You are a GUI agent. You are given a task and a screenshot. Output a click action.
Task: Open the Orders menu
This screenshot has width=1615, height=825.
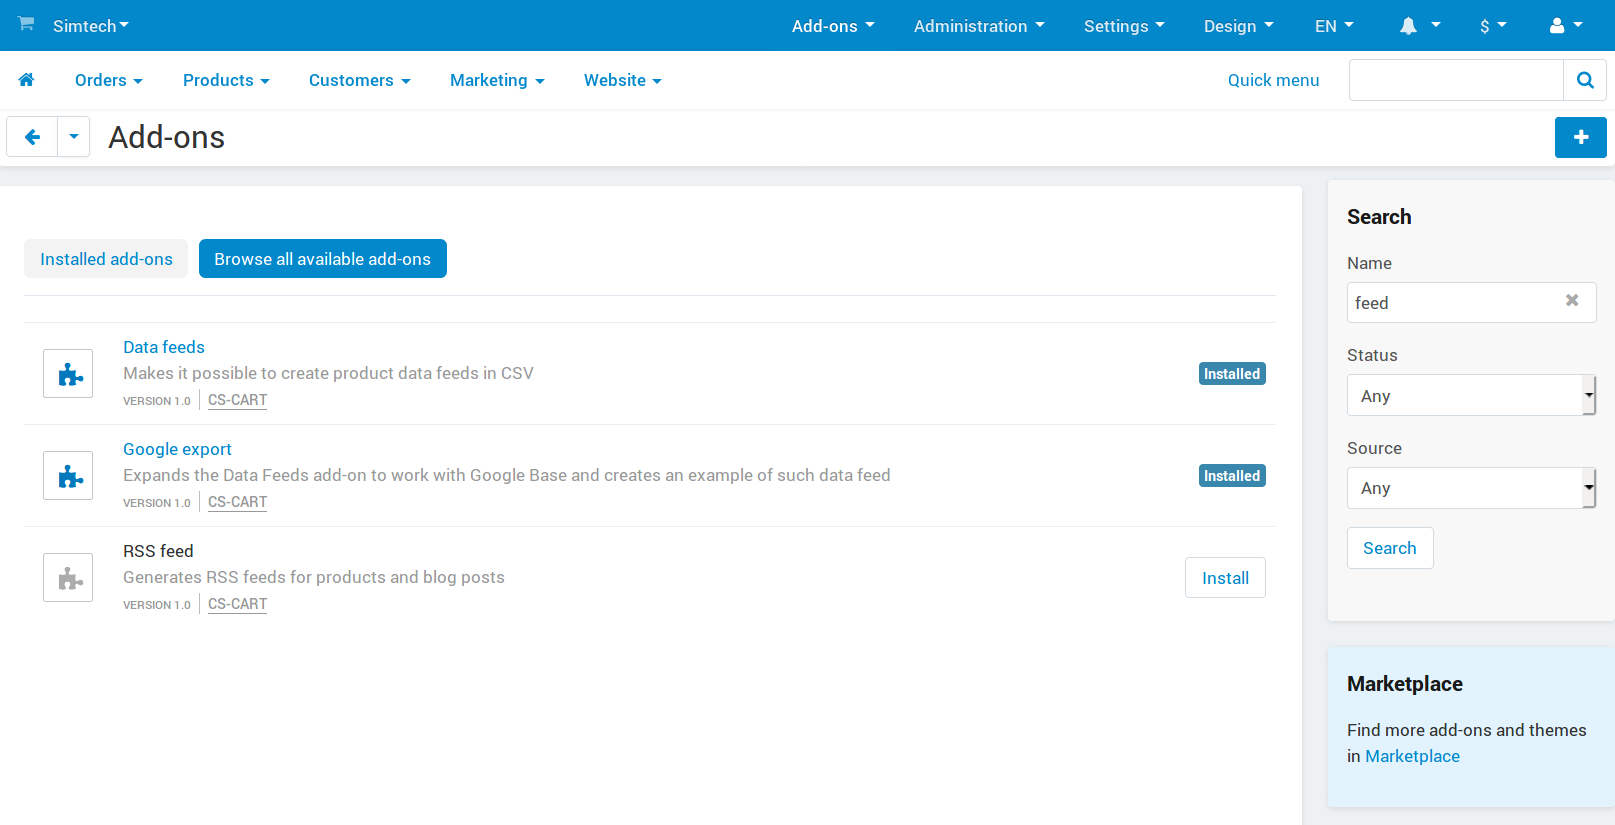click(109, 80)
